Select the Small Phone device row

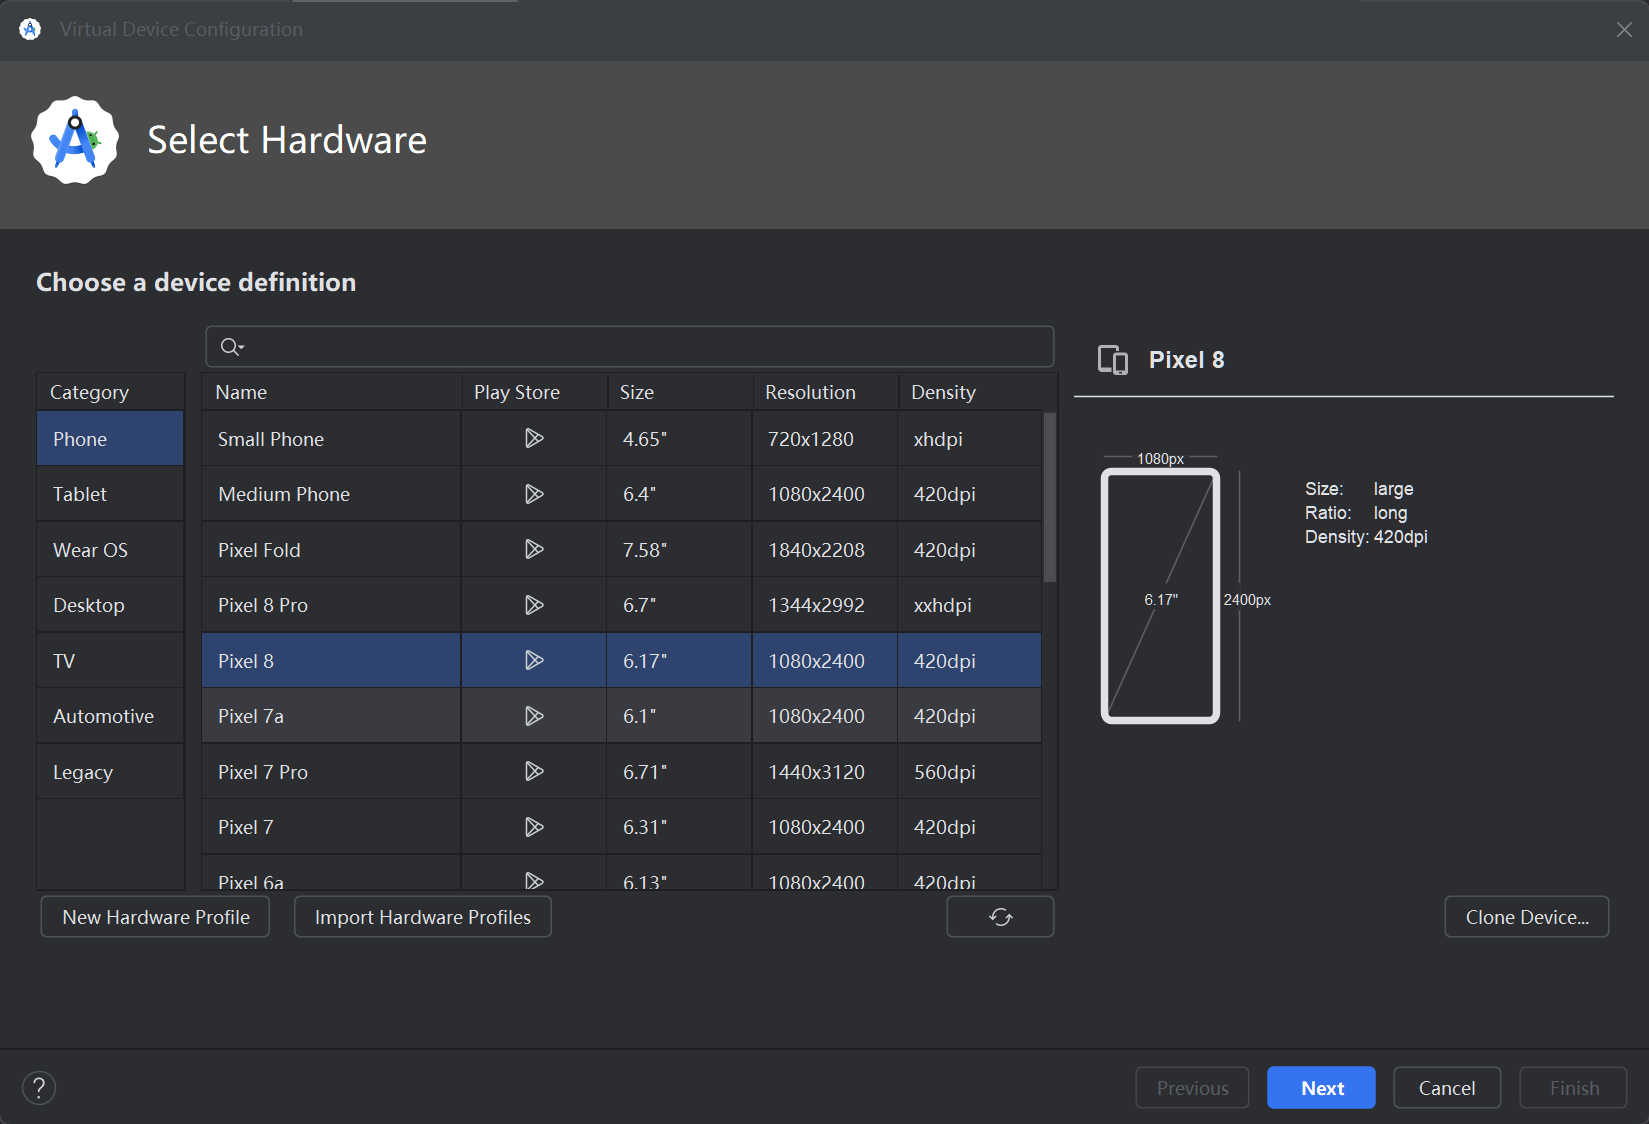tap(621, 439)
